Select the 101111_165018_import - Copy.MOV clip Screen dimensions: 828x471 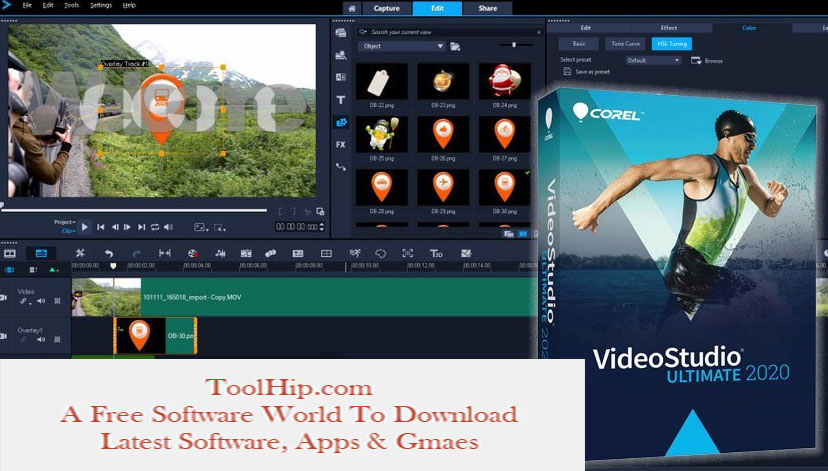pos(304,297)
